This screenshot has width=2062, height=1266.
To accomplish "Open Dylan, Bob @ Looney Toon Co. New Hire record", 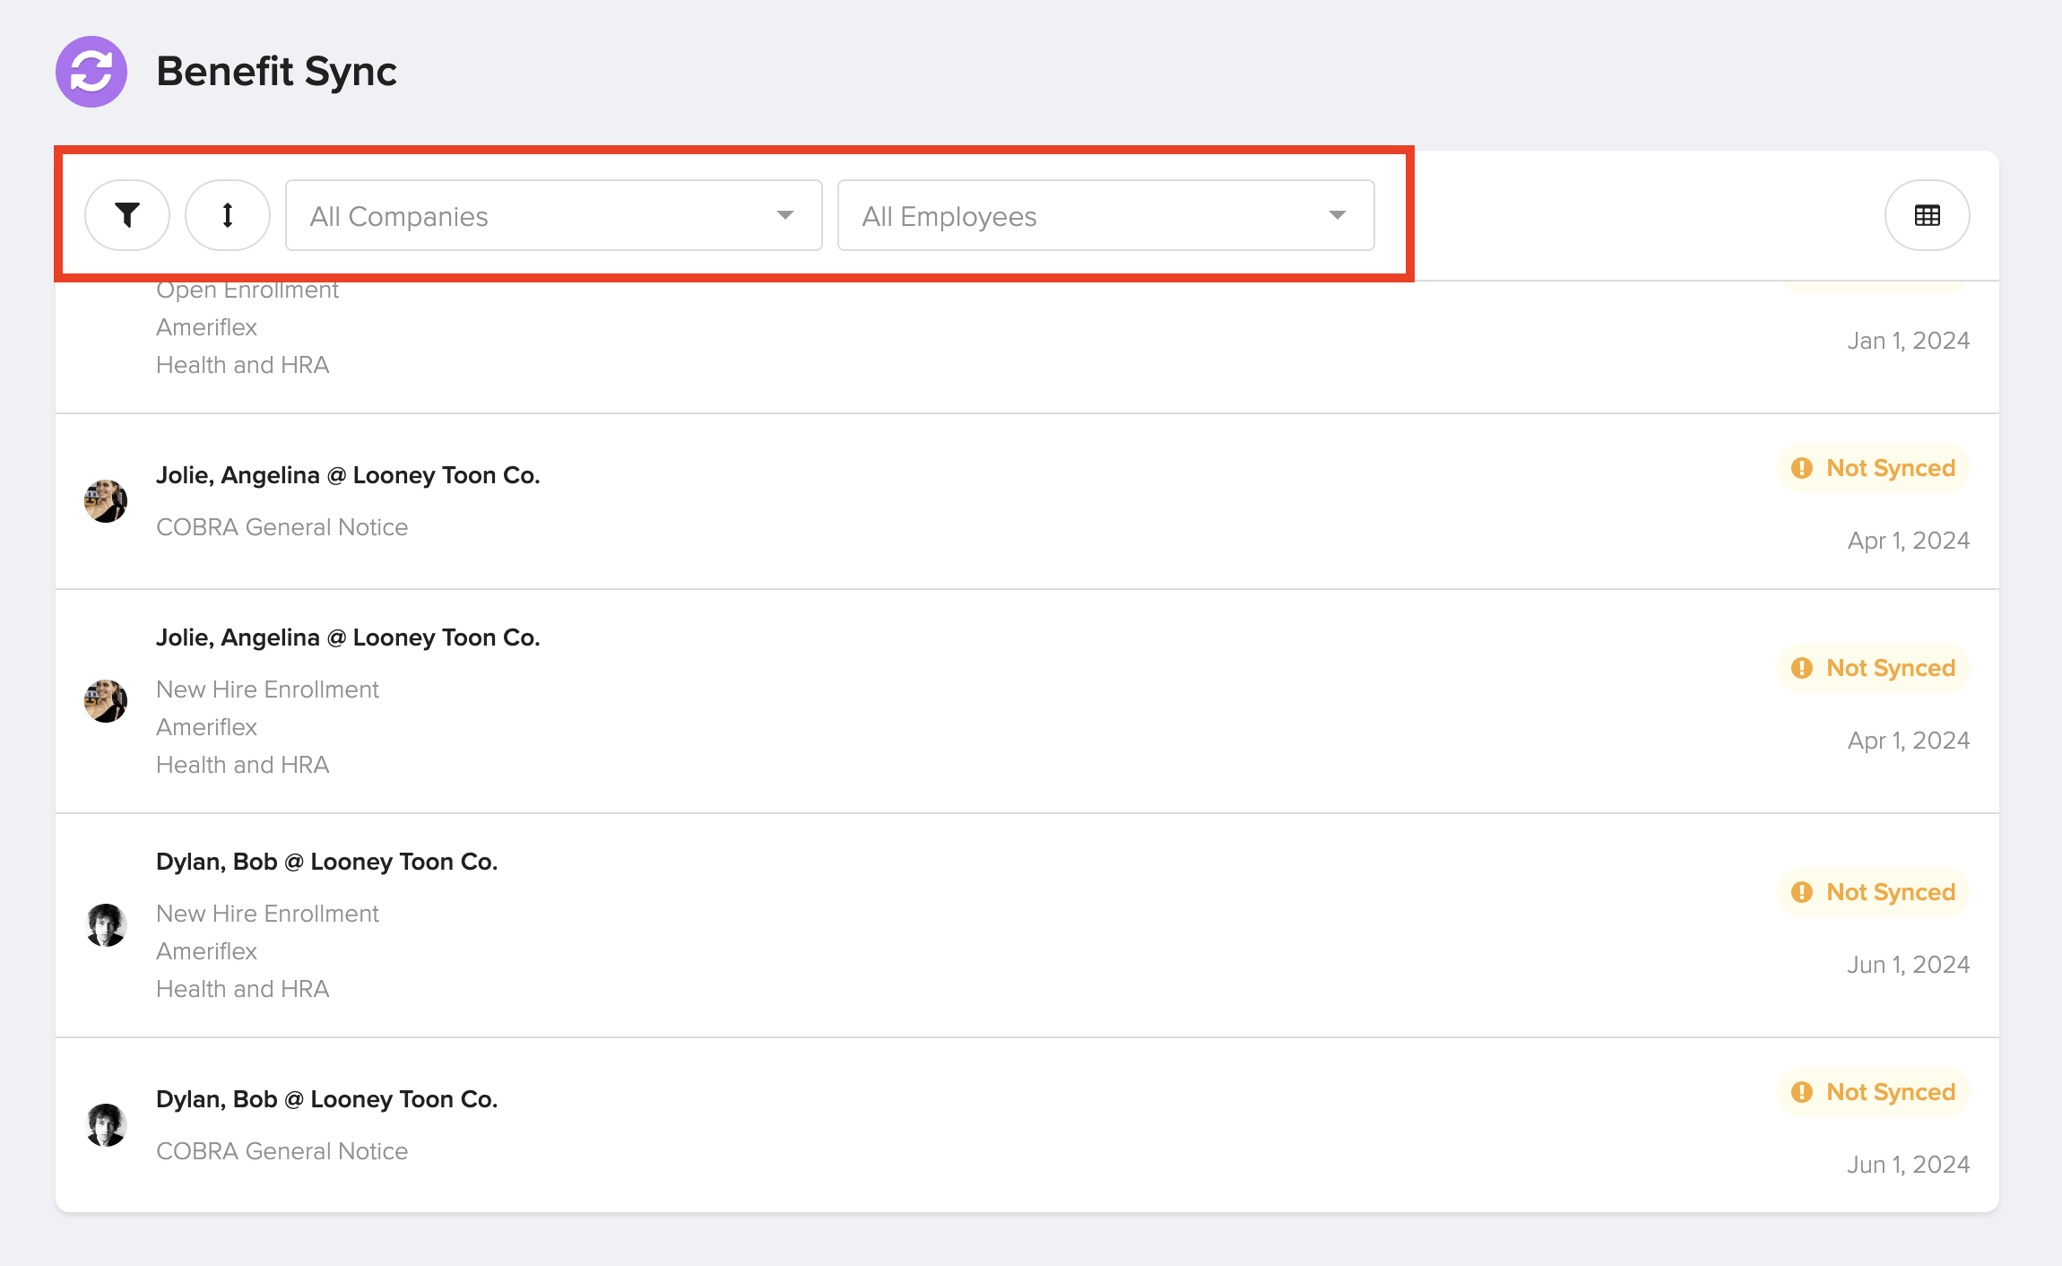I will point(700,925).
